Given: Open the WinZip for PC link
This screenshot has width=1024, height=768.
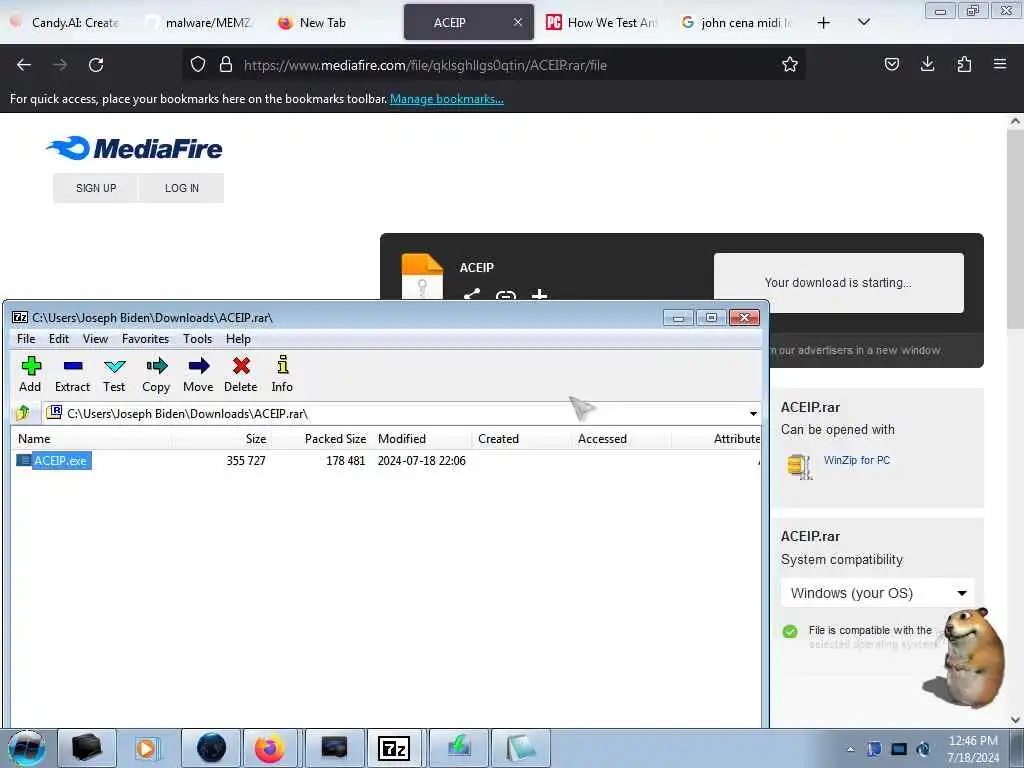Looking at the screenshot, I should point(857,460).
